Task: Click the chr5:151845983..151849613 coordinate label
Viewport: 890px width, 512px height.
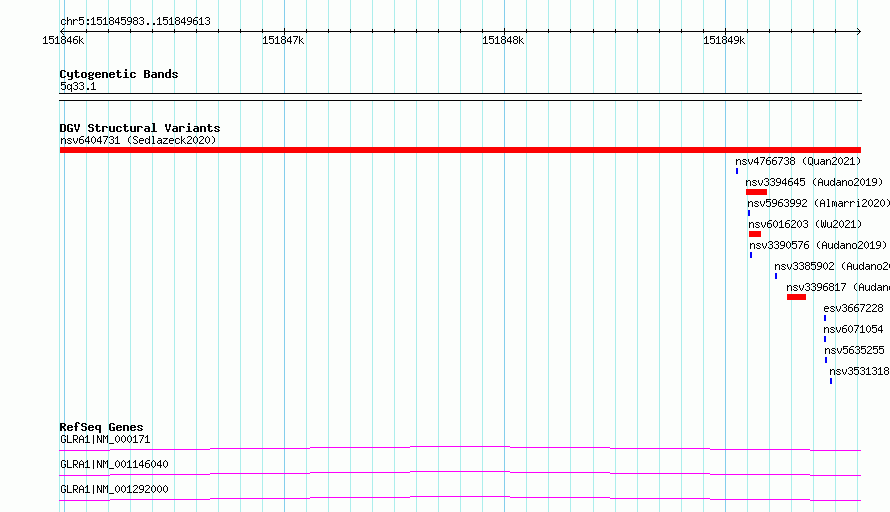Action: (135, 21)
